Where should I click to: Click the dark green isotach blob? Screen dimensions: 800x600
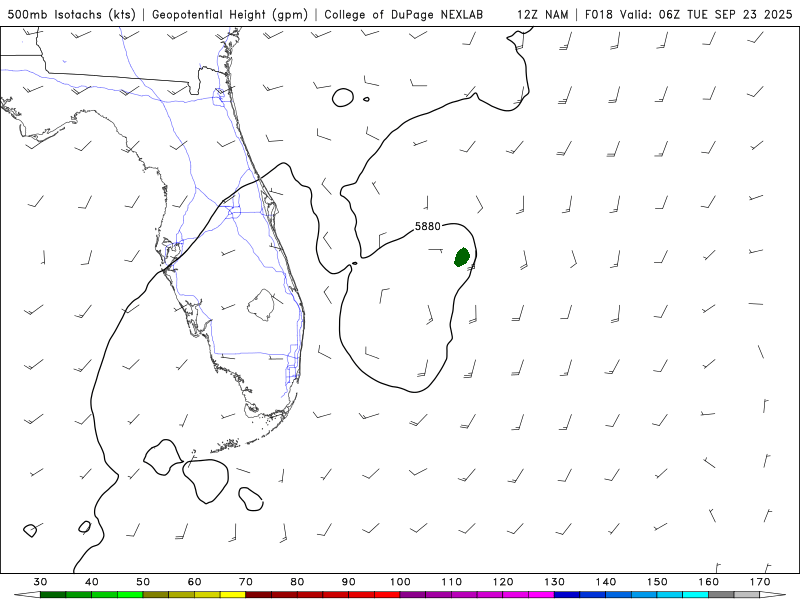click(462, 257)
